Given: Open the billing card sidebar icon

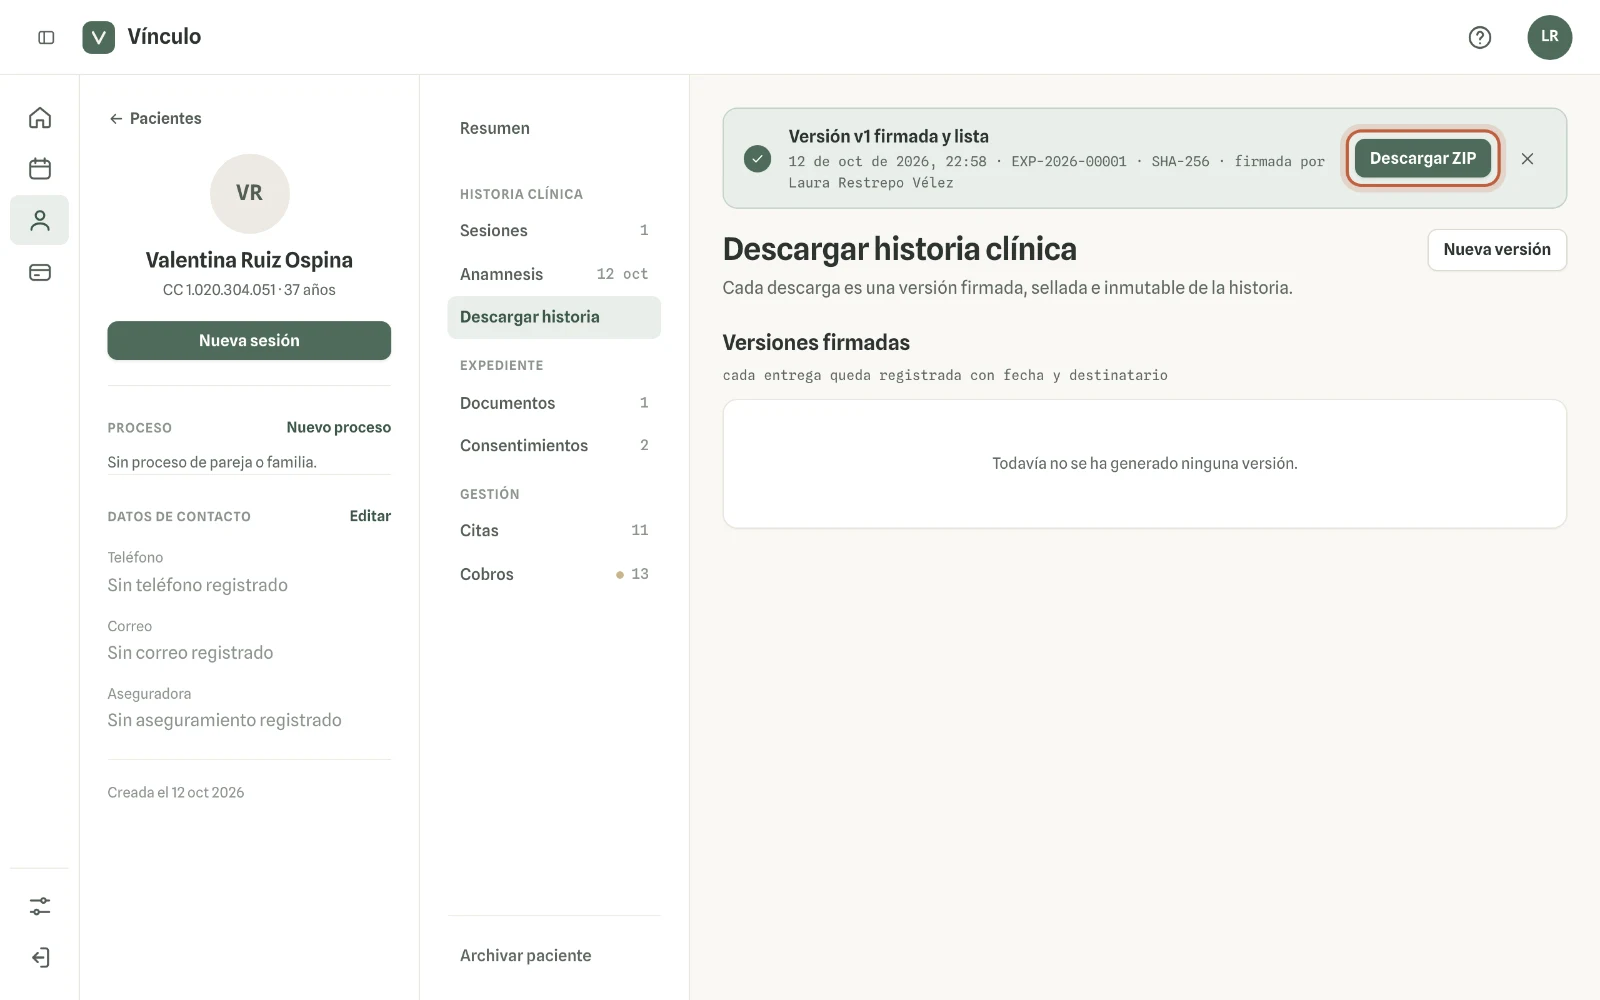Looking at the screenshot, I should [40, 272].
